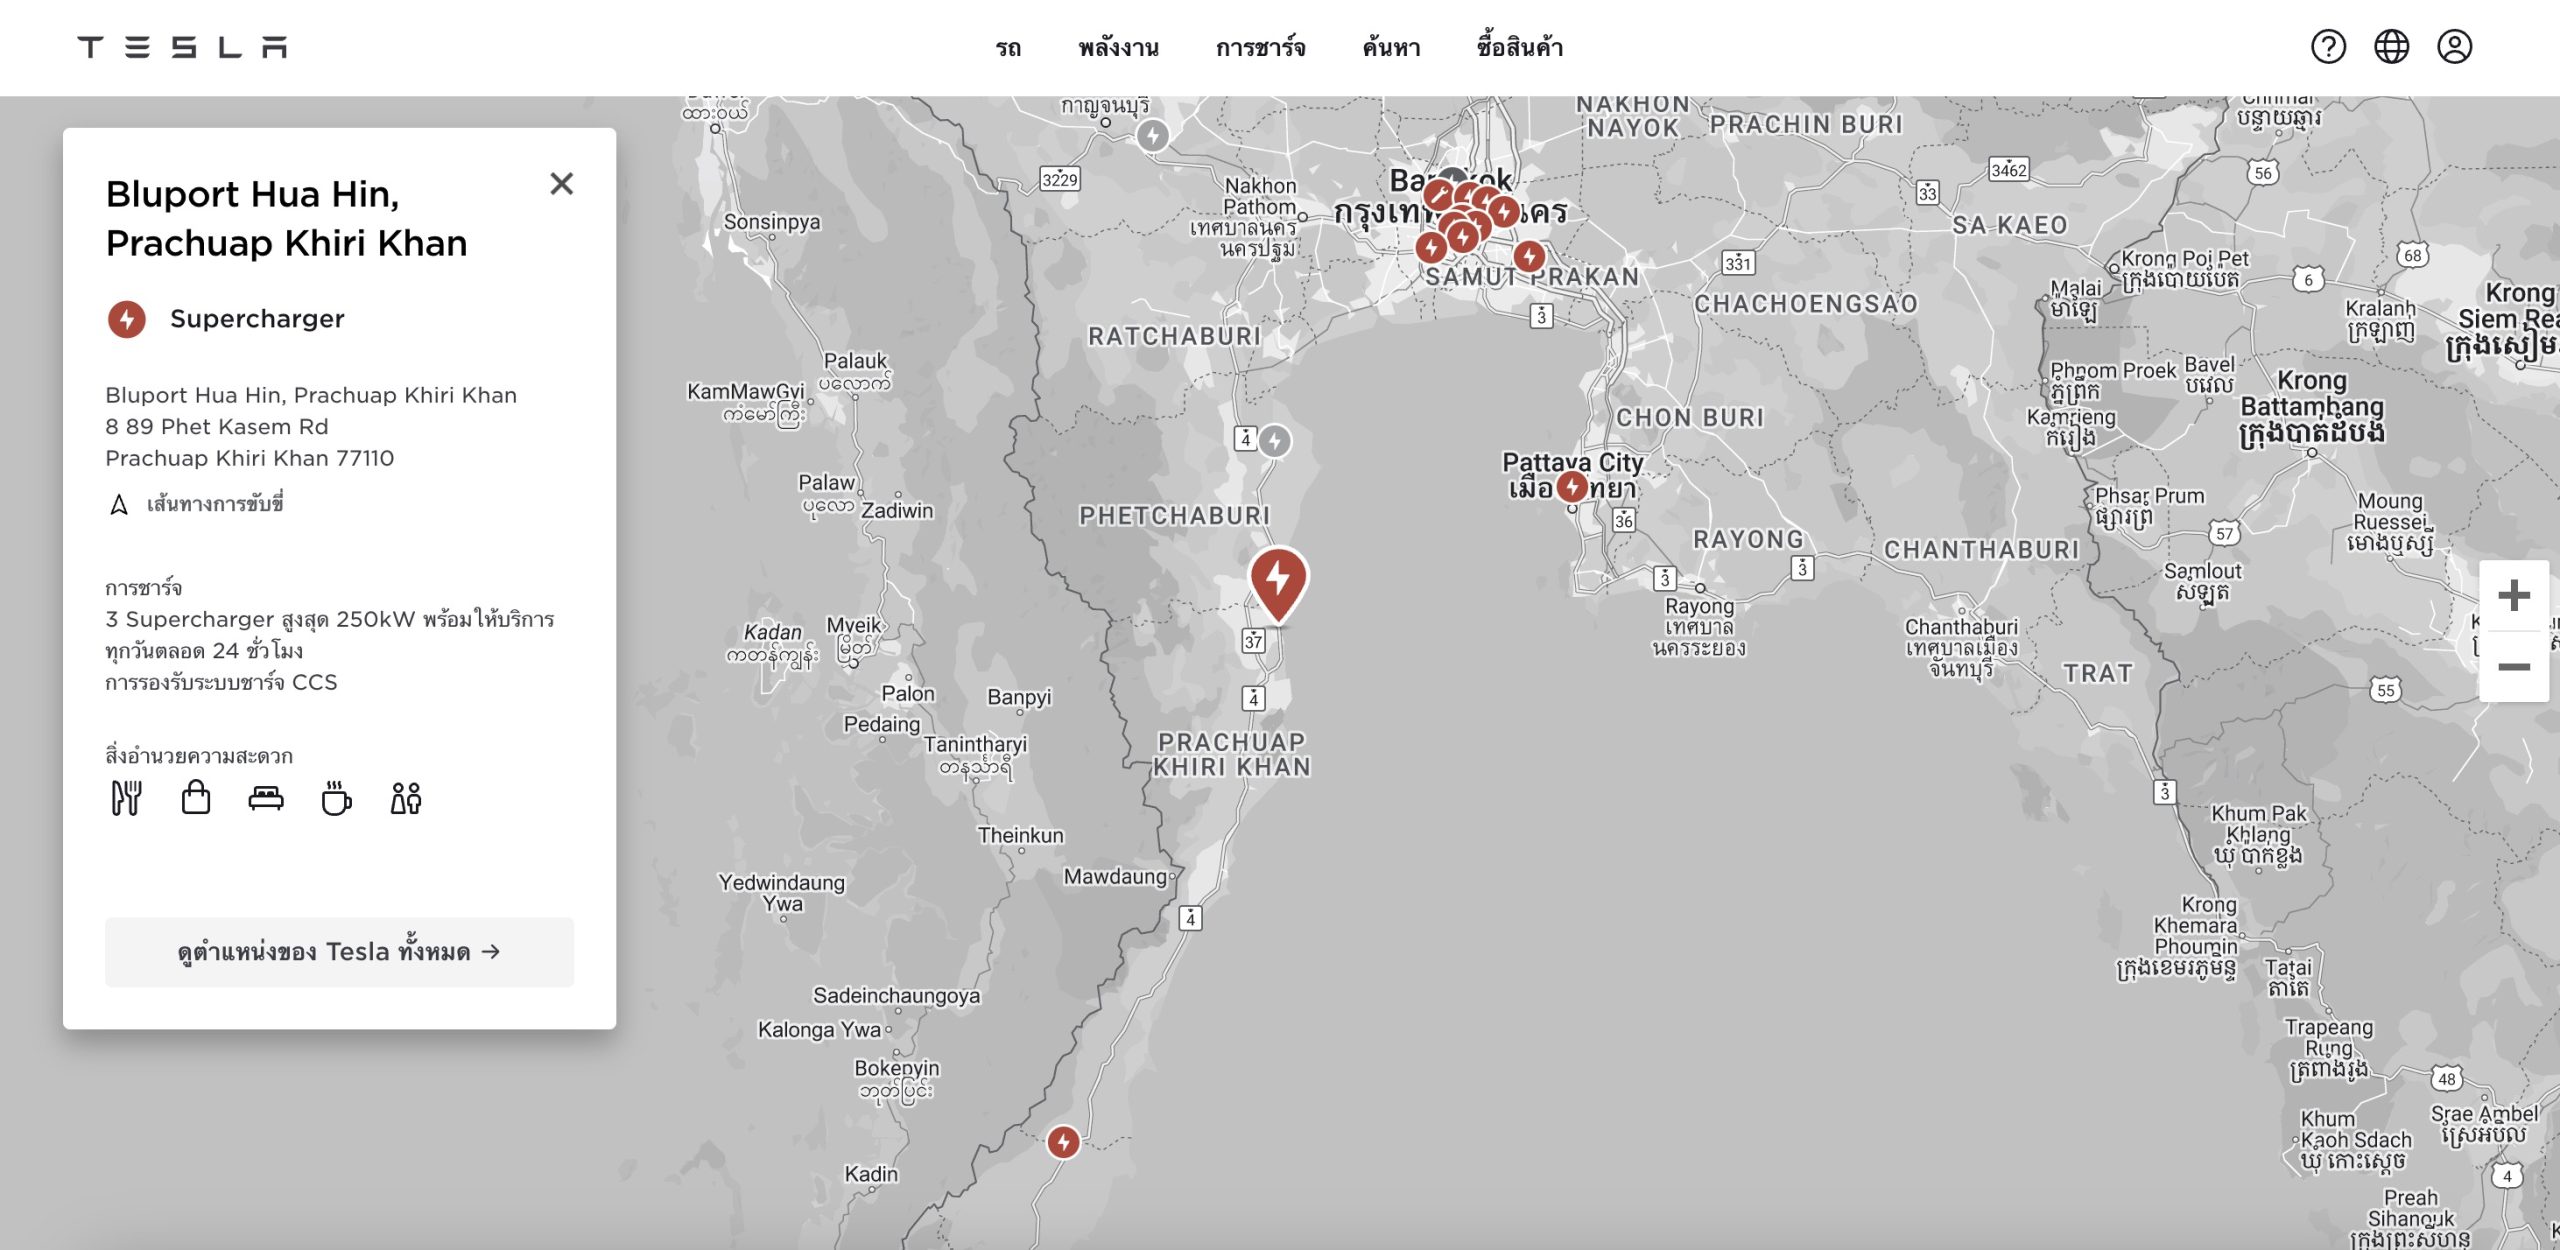The image size is (2560, 1250).
Task: Click the Tesla logo
Action: (x=182, y=47)
